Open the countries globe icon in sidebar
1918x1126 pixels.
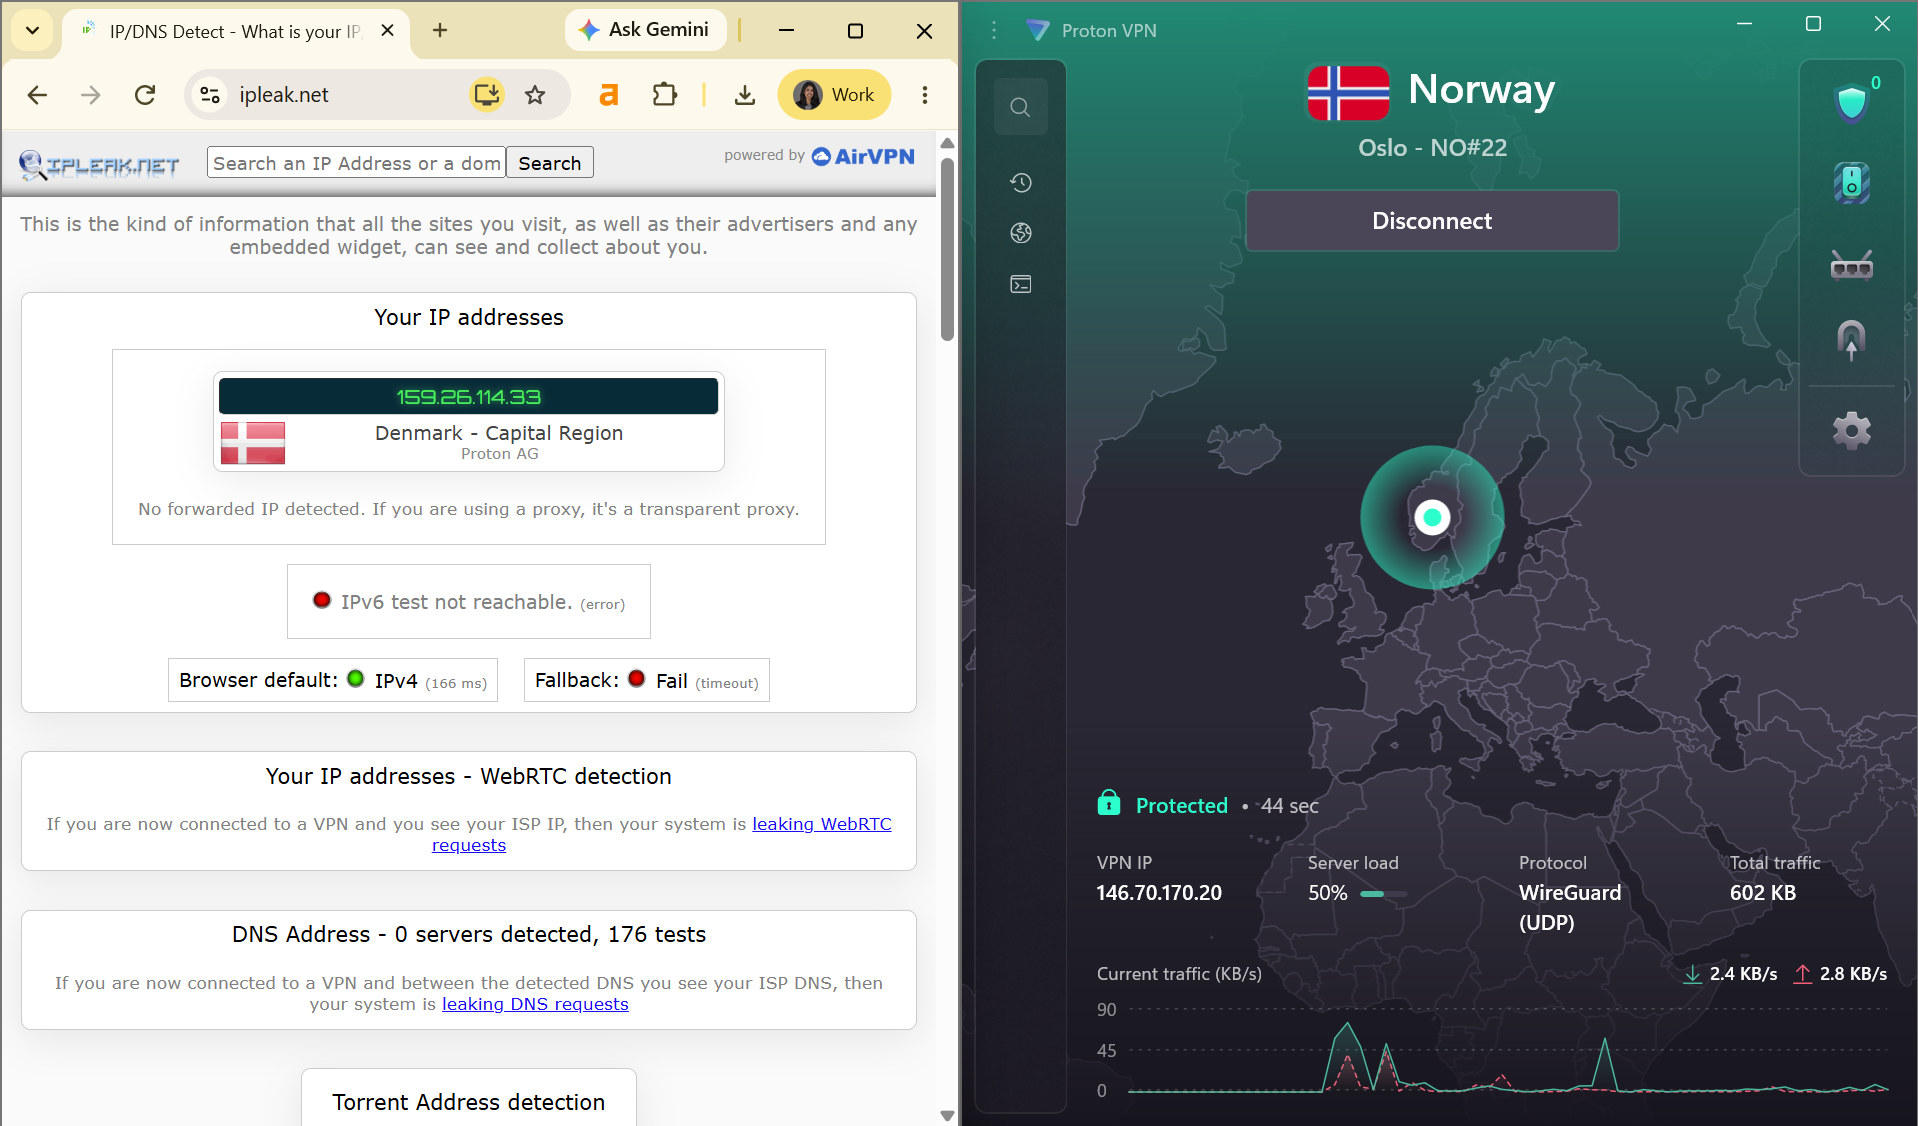(x=1020, y=233)
